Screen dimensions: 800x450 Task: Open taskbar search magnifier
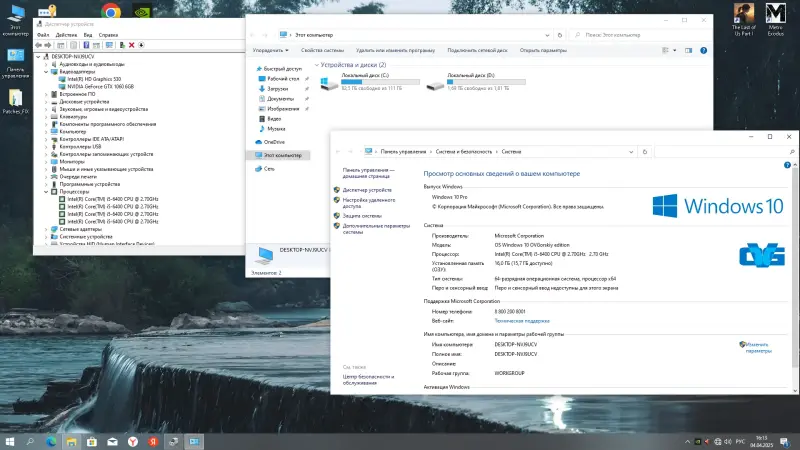click(30, 442)
